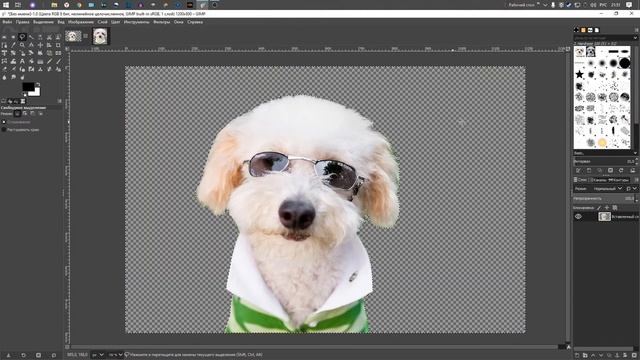Viewport: 640px width, 360px height.
Task: Toggle the Сглаживание antialiasing checkbox
Action: click(x=4, y=122)
